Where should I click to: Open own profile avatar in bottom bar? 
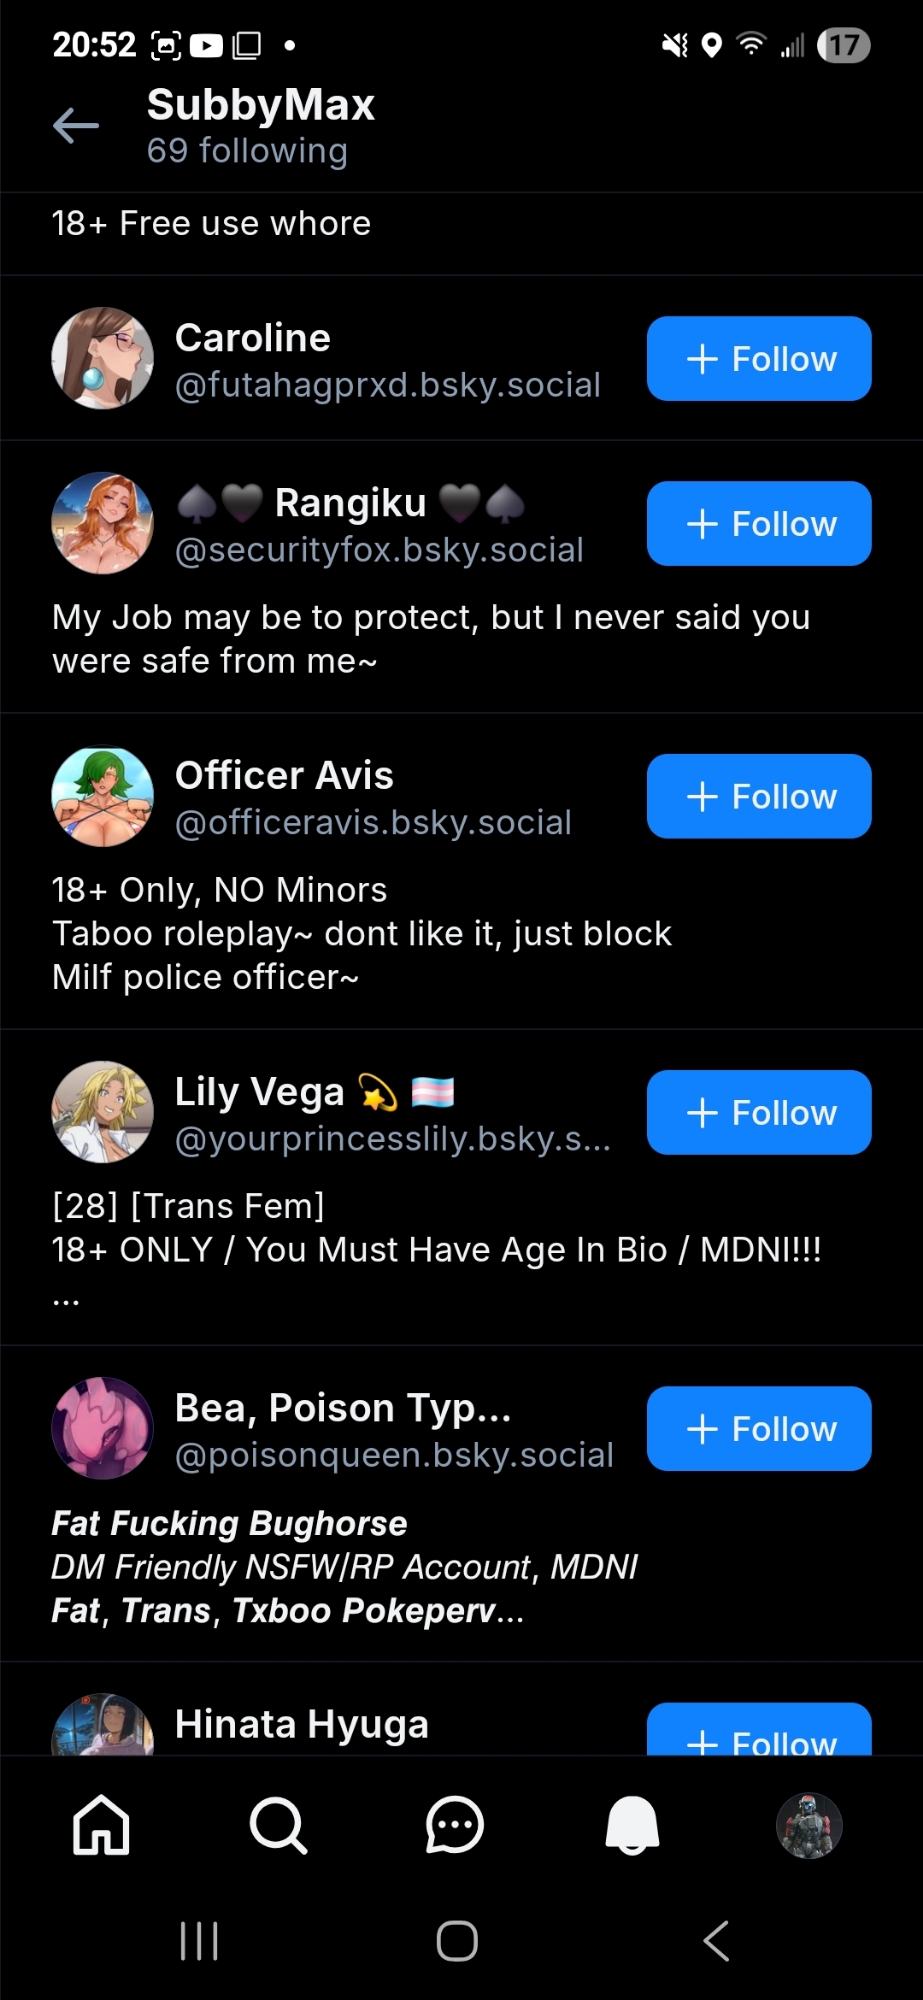coord(809,1825)
